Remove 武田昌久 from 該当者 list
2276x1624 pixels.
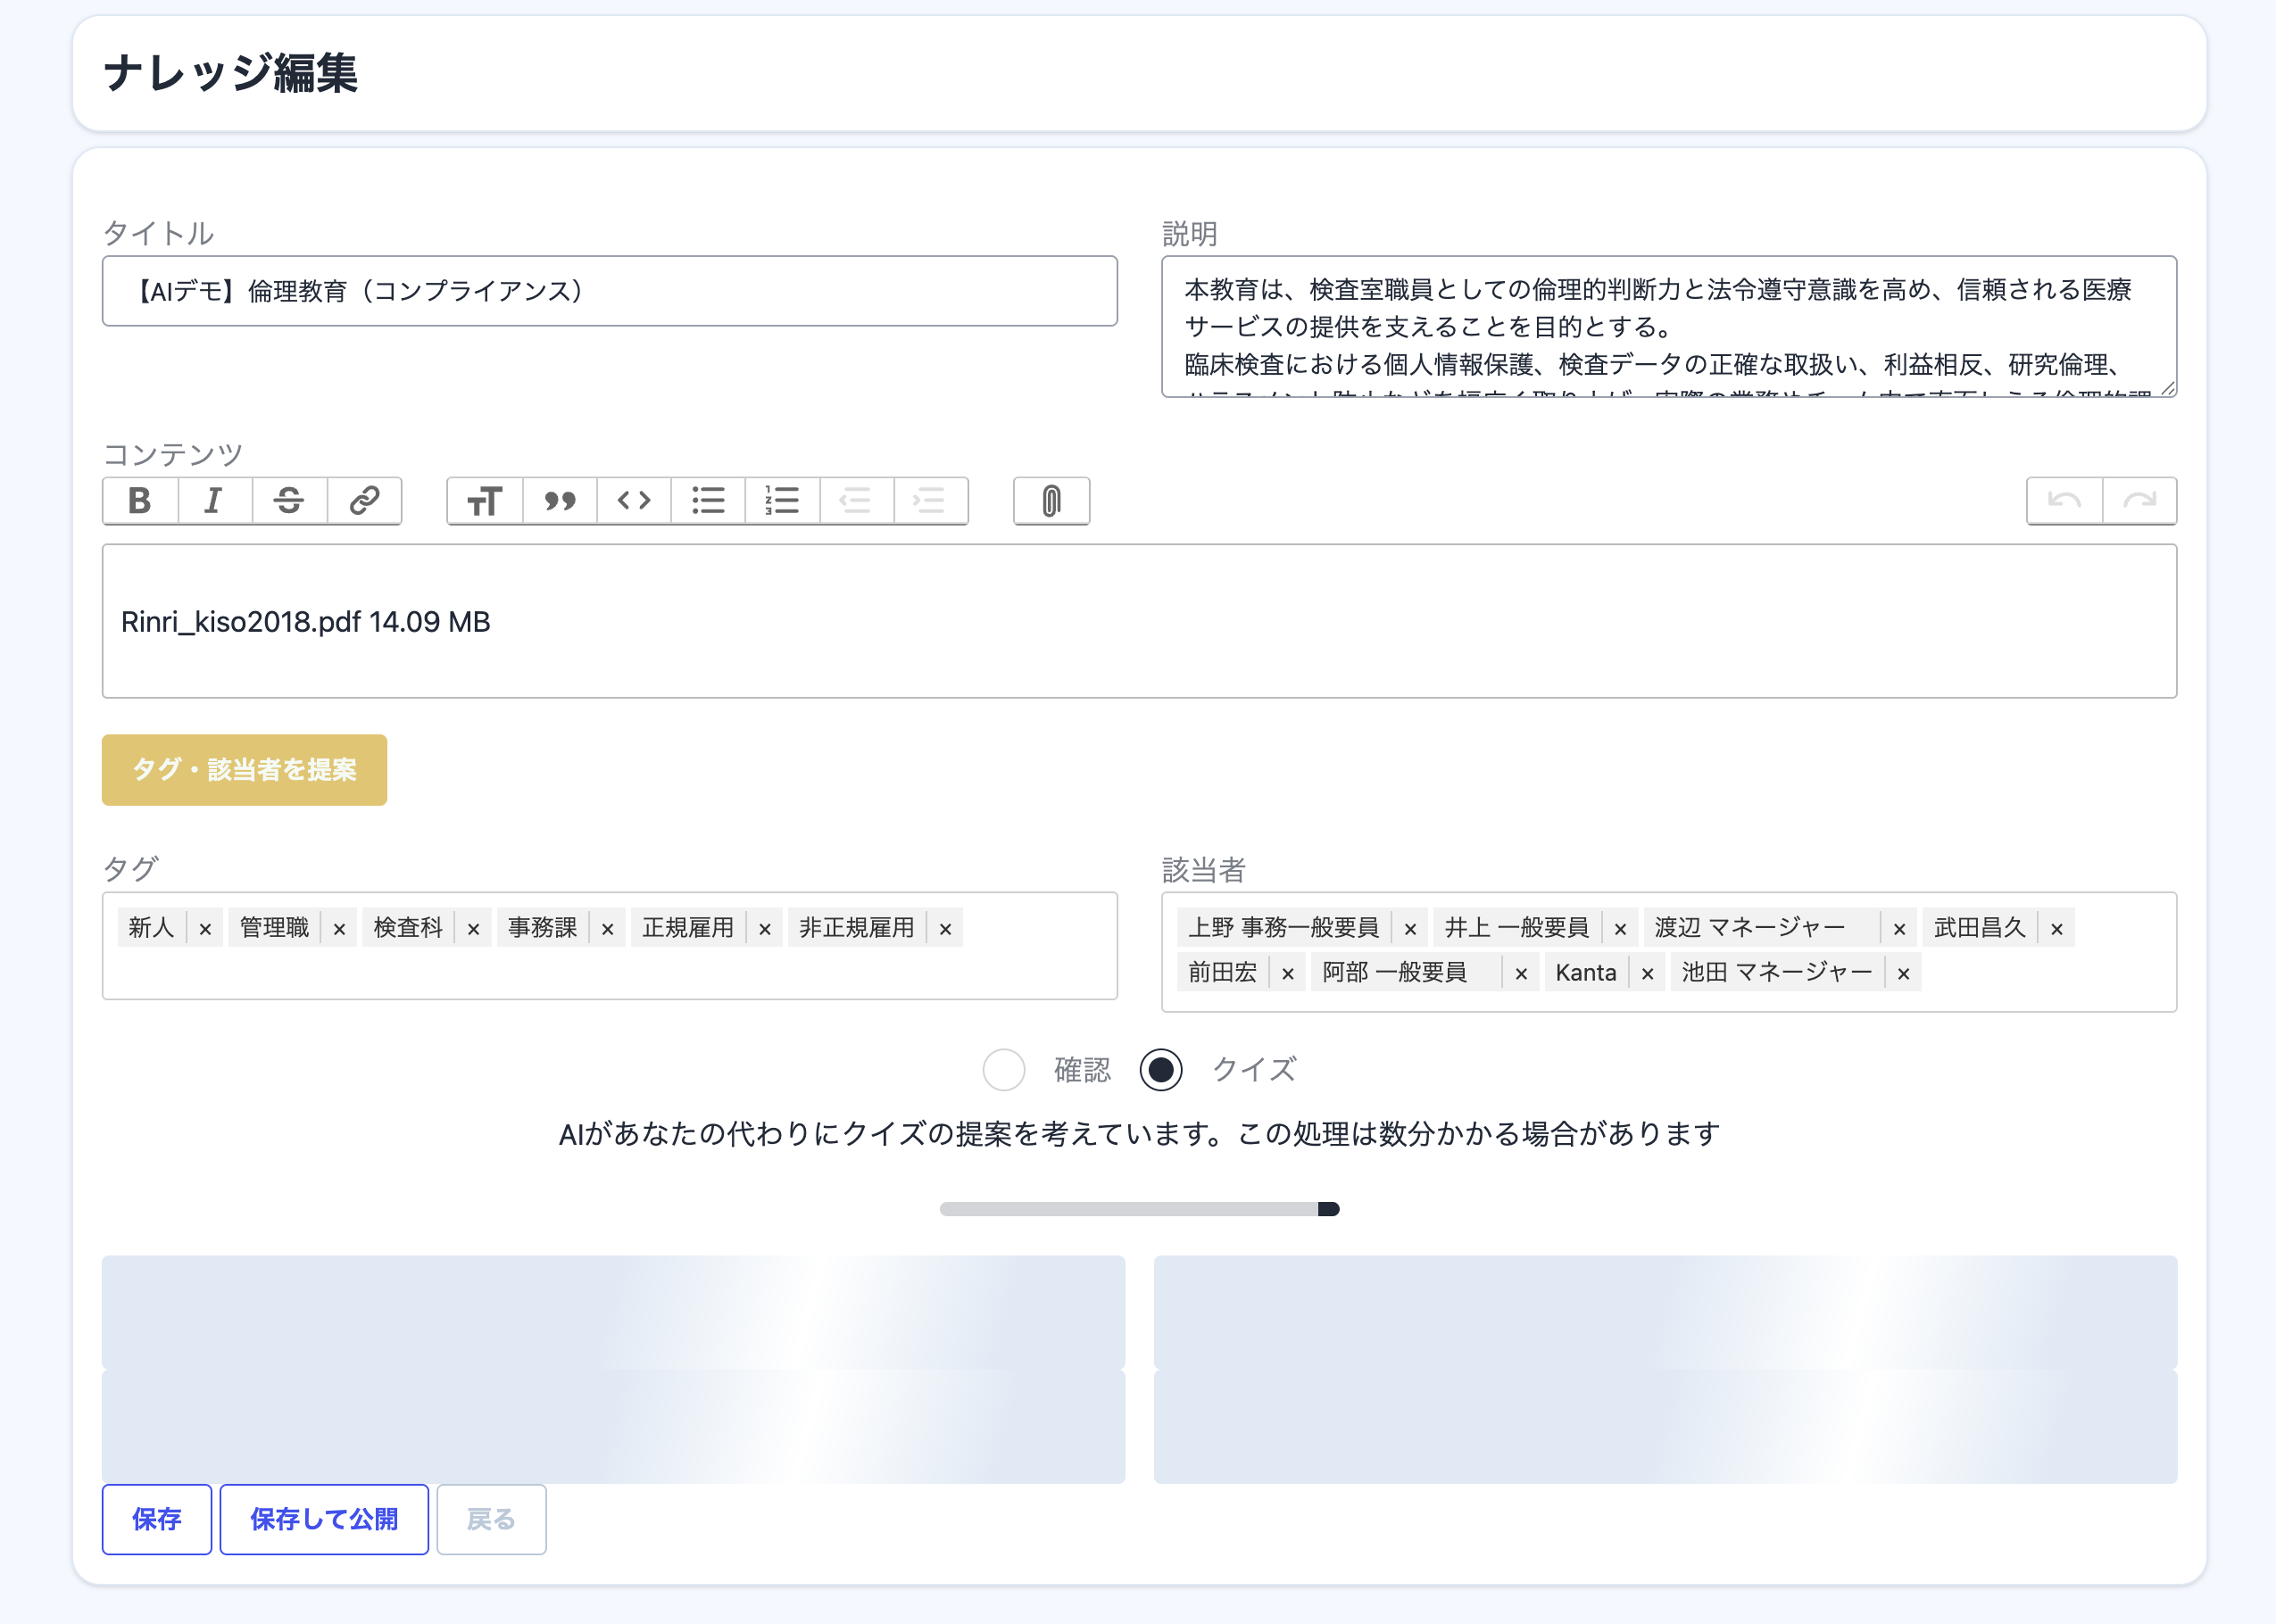[x=2056, y=929]
